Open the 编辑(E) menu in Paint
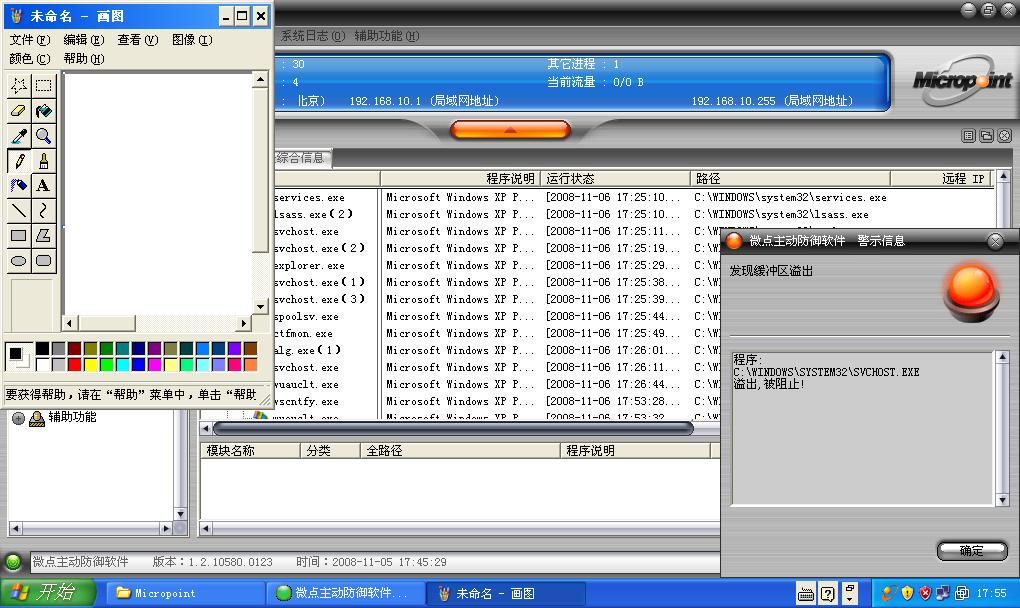 pos(84,40)
